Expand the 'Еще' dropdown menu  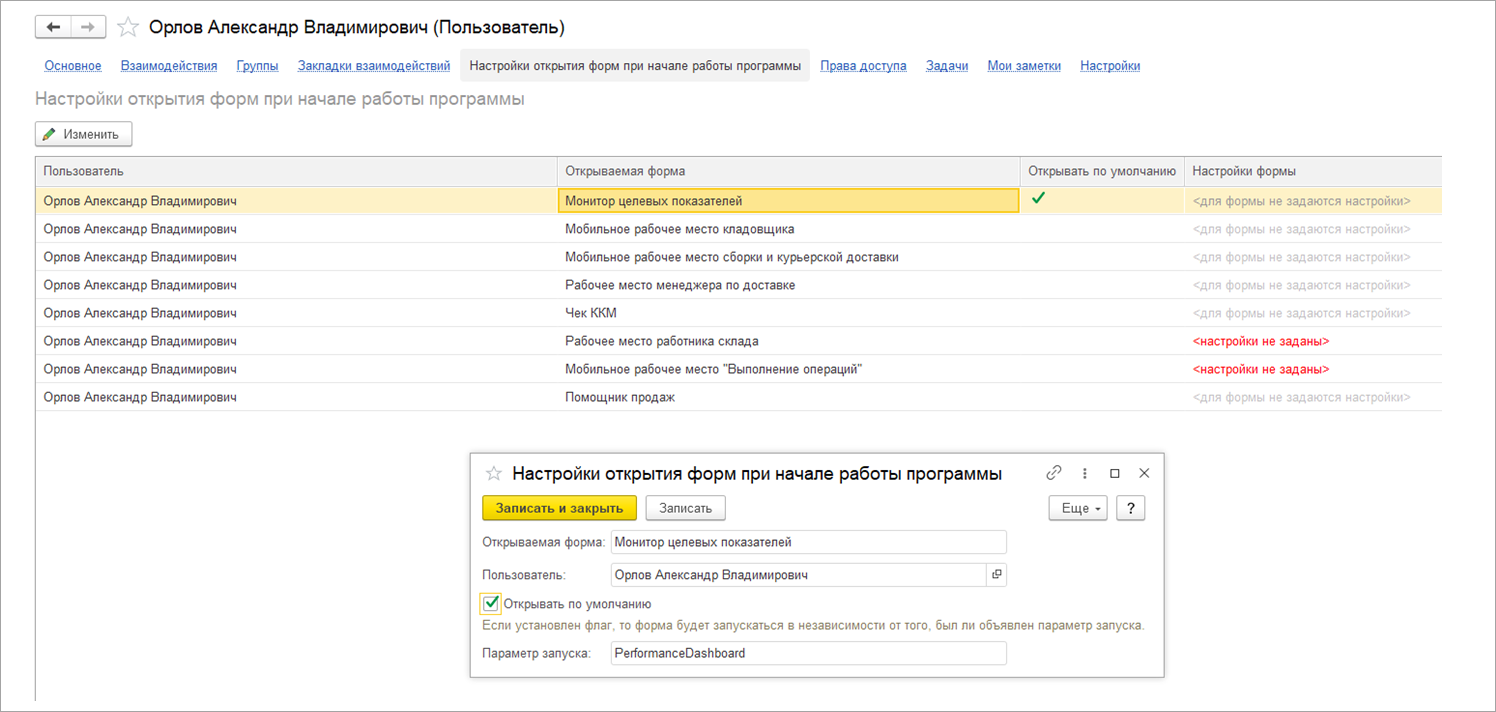(1077, 508)
